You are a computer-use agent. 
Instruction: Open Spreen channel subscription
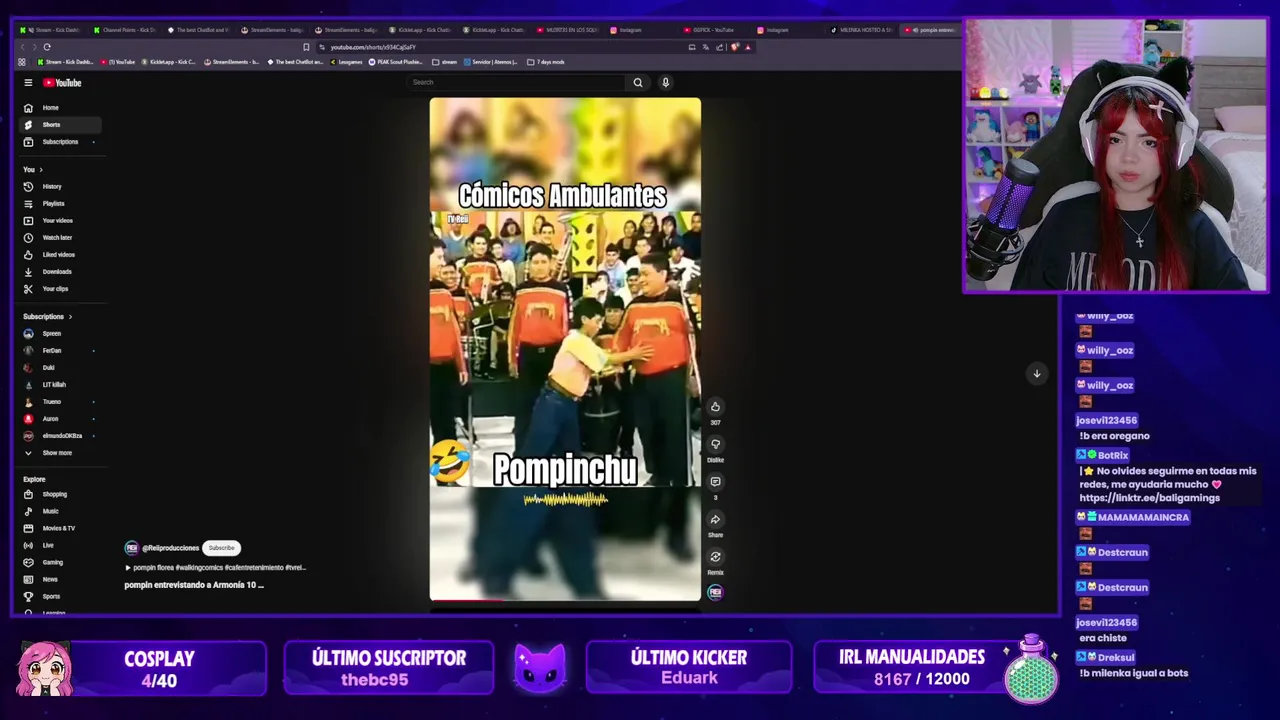pyautogui.click(x=60, y=334)
